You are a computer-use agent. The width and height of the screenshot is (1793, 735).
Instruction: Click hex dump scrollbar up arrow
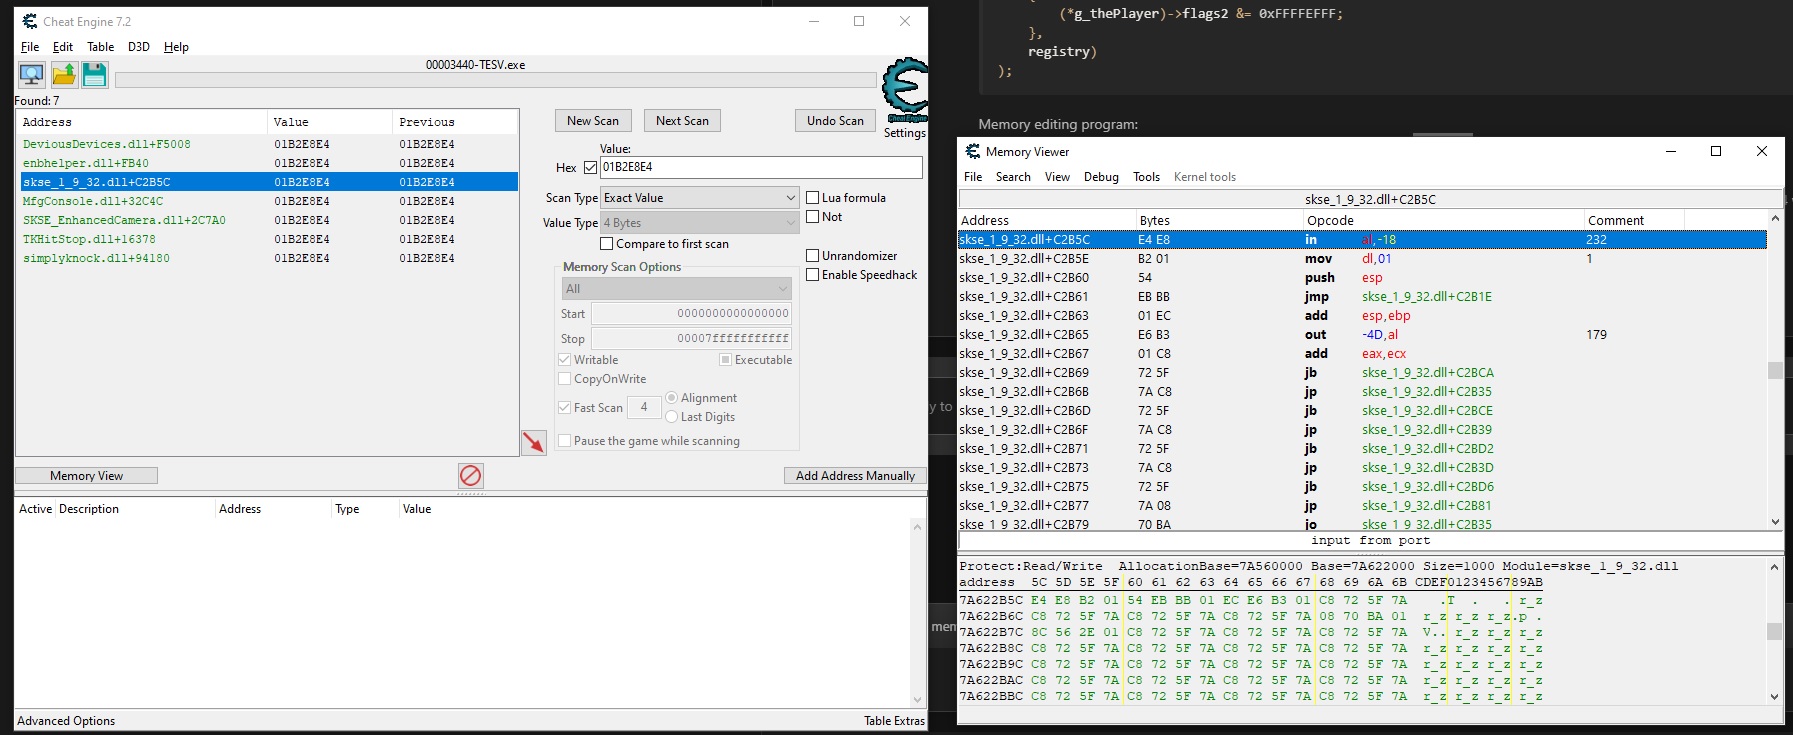pos(1775,566)
